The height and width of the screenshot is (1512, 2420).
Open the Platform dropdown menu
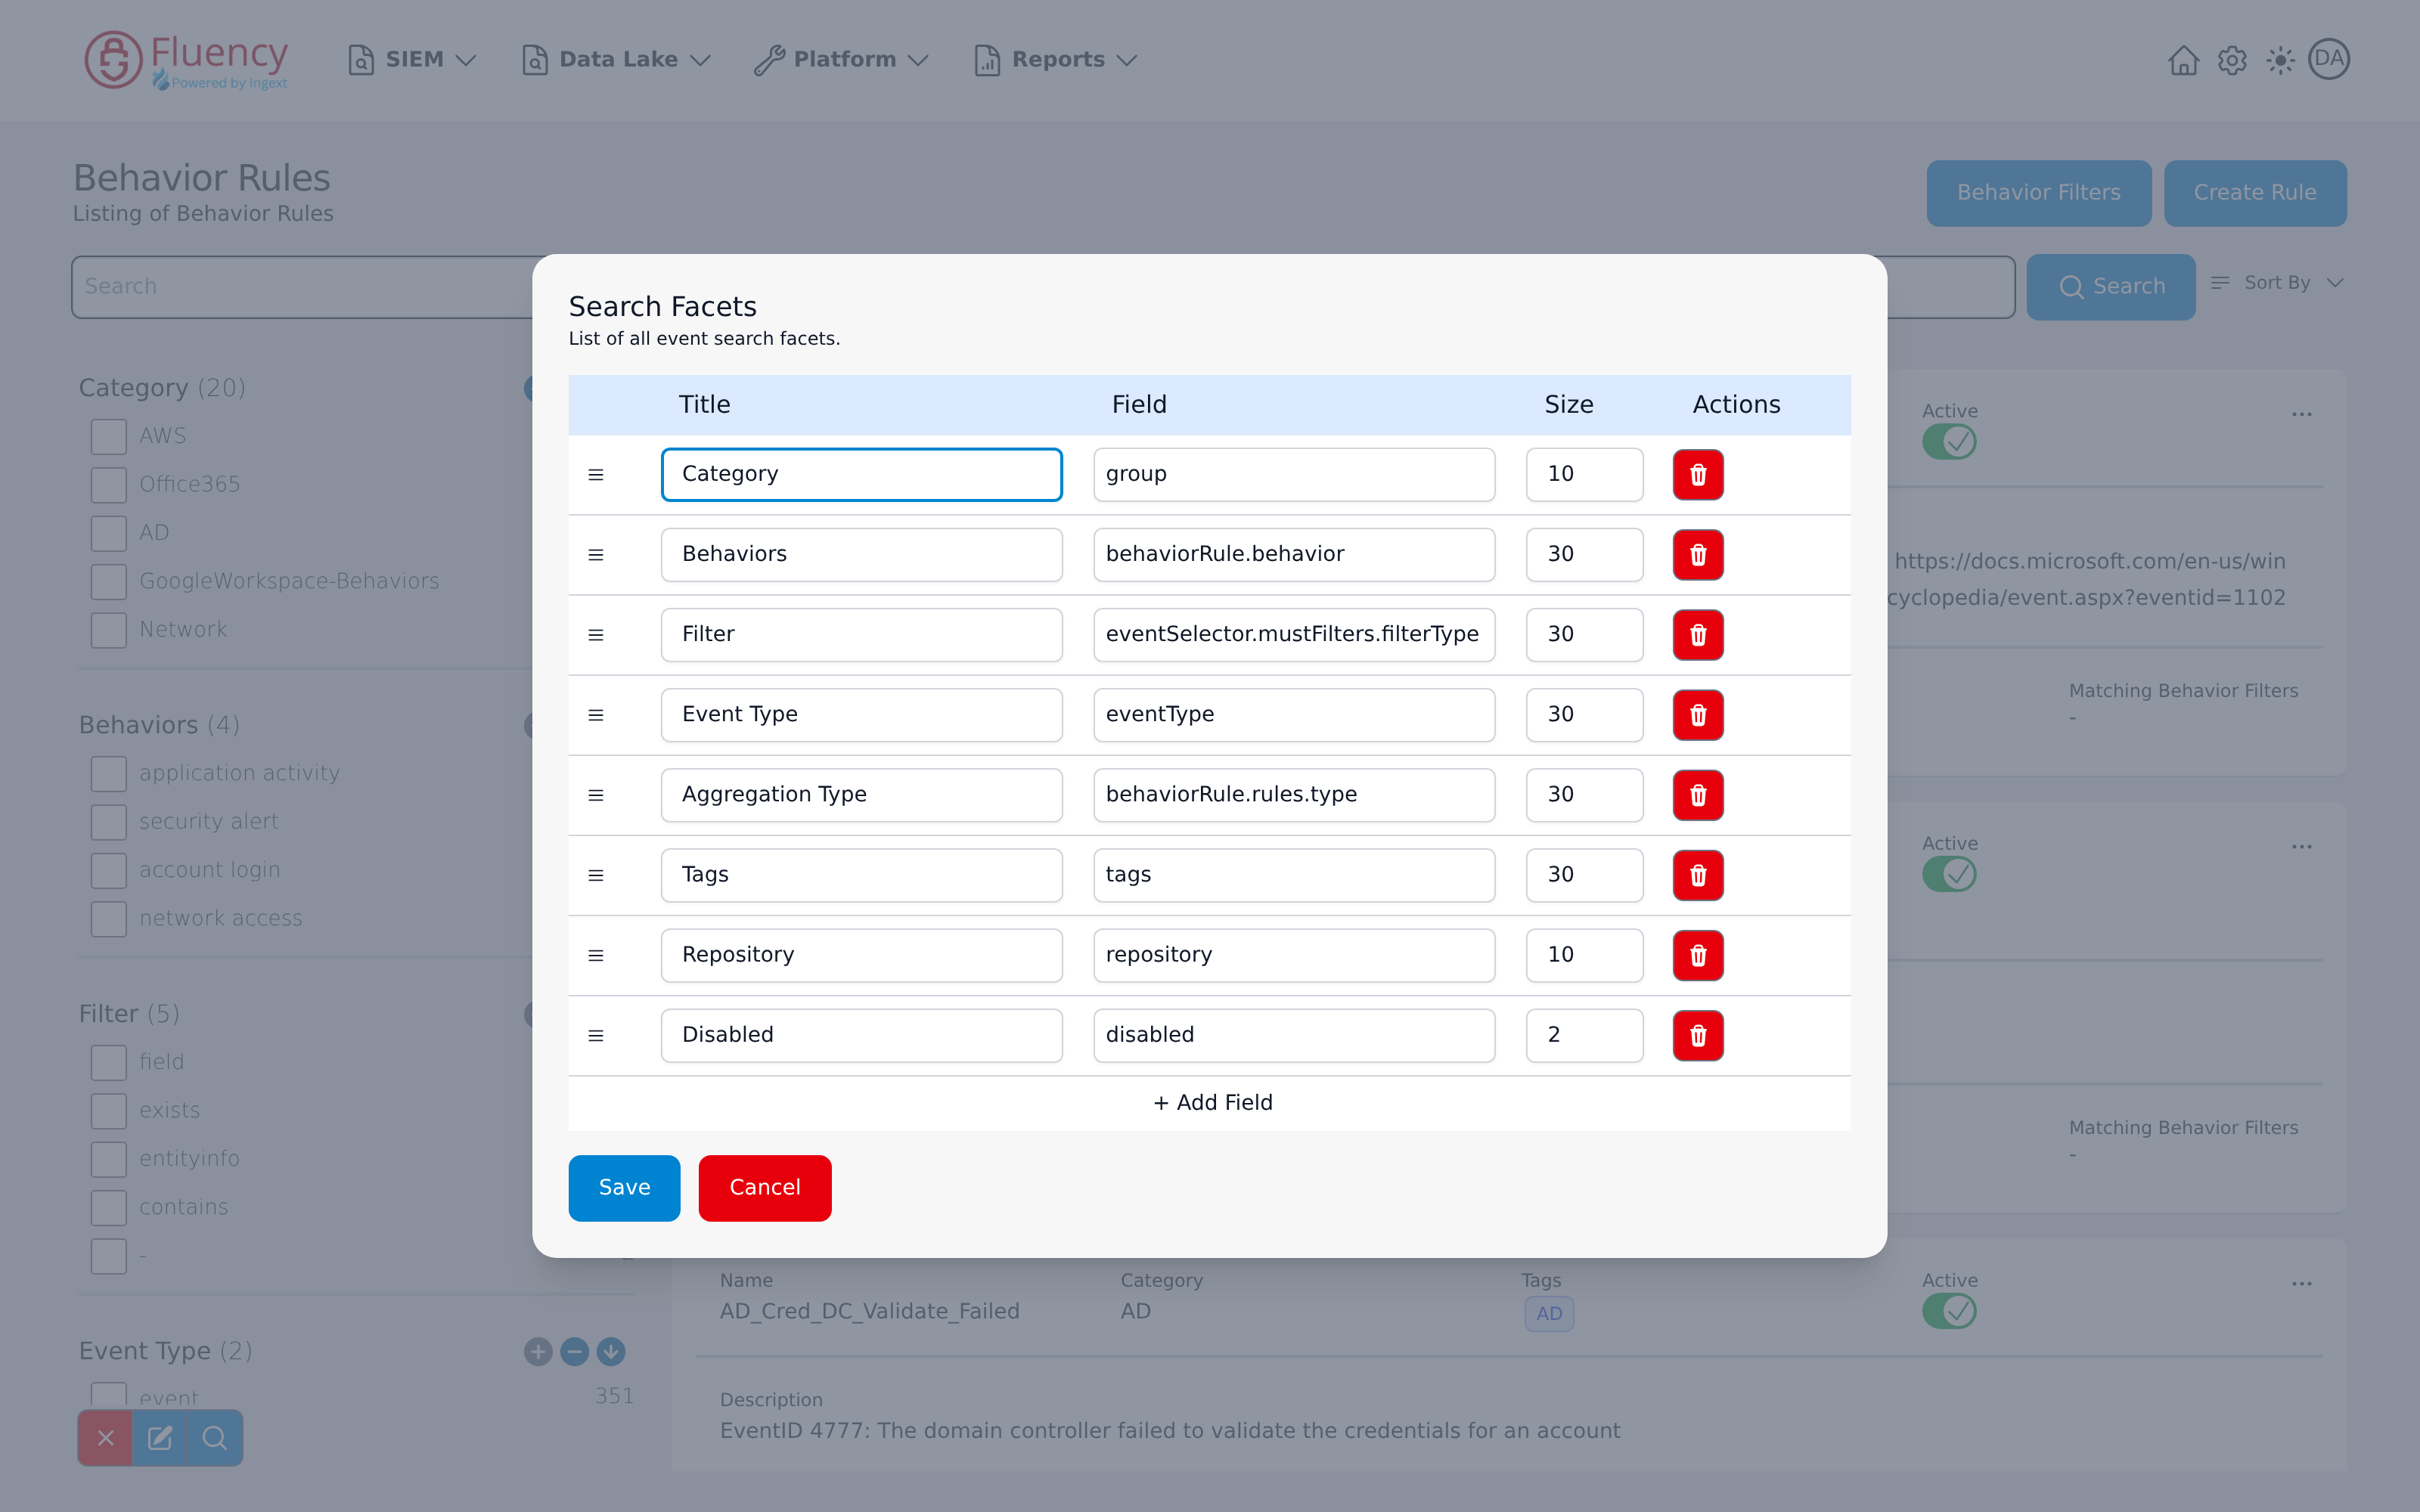click(x=842, y=60)
